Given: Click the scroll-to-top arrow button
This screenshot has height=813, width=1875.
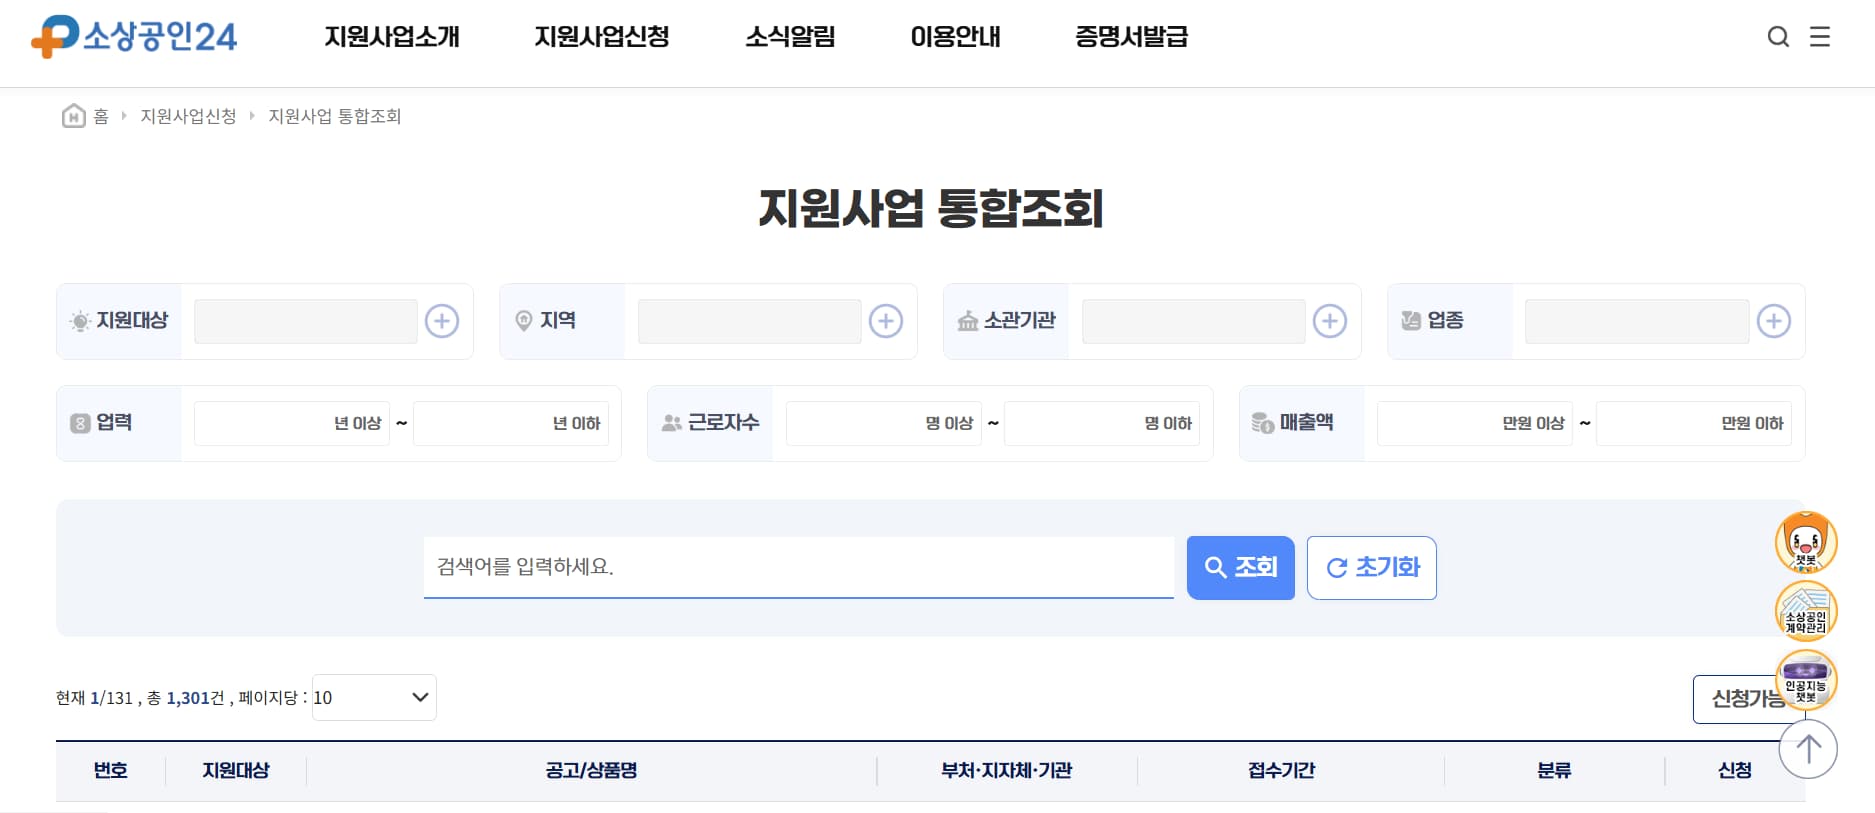Looking at the screenshot, I should (1808, 749).
